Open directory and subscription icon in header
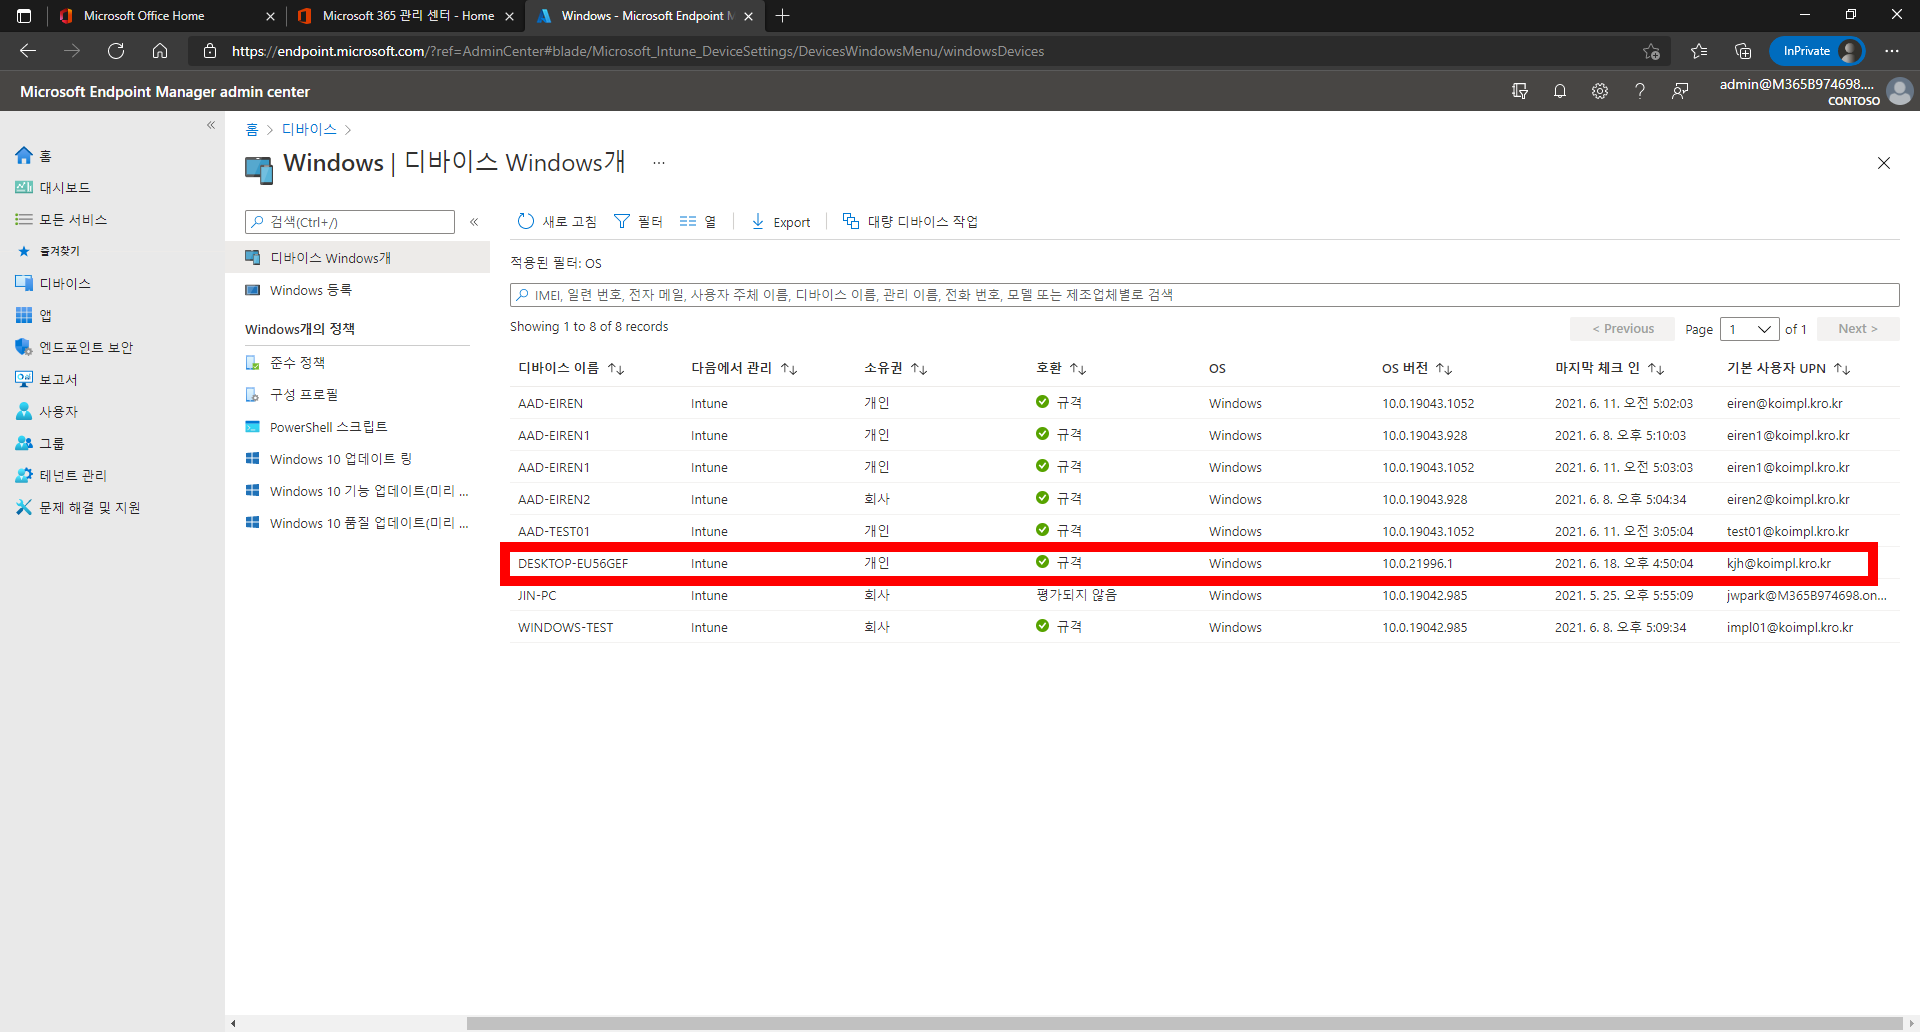 coord(1520,91)
